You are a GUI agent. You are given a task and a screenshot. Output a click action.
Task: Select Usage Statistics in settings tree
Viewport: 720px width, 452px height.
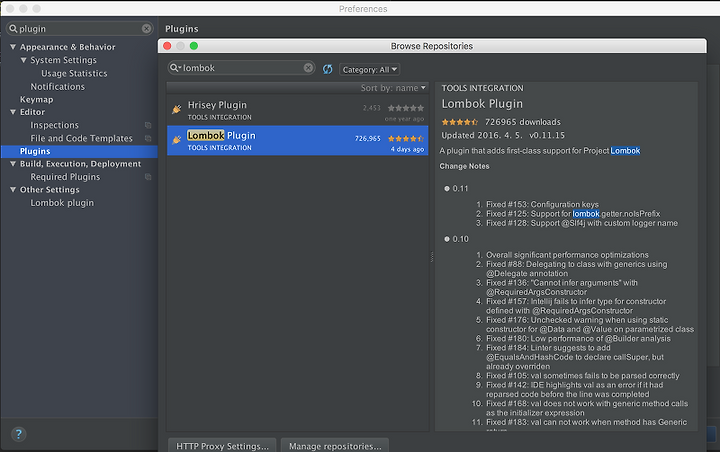[74, 73]
